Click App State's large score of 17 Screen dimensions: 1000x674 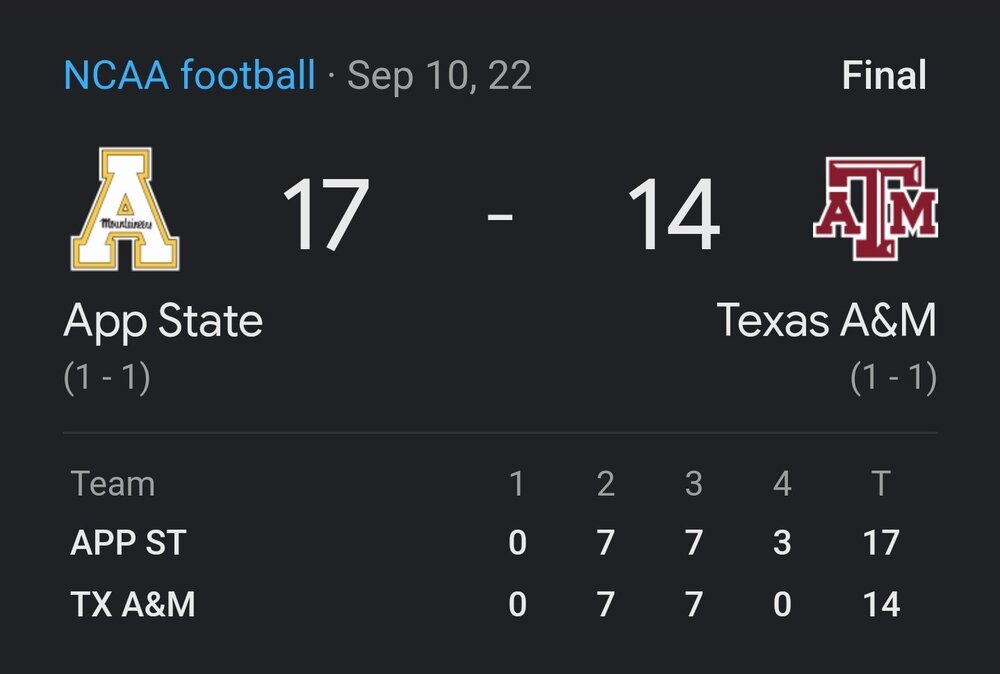tap(325, 215)
